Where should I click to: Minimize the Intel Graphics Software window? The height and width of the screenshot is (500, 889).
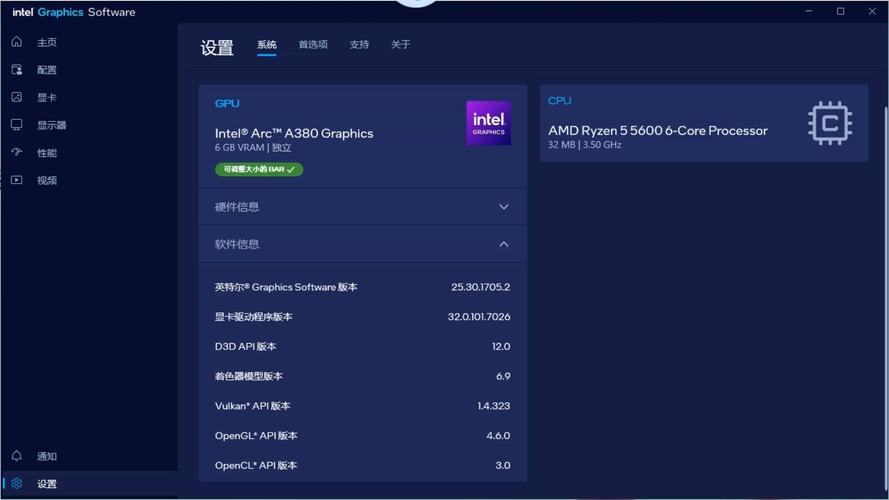coord(808,11)
